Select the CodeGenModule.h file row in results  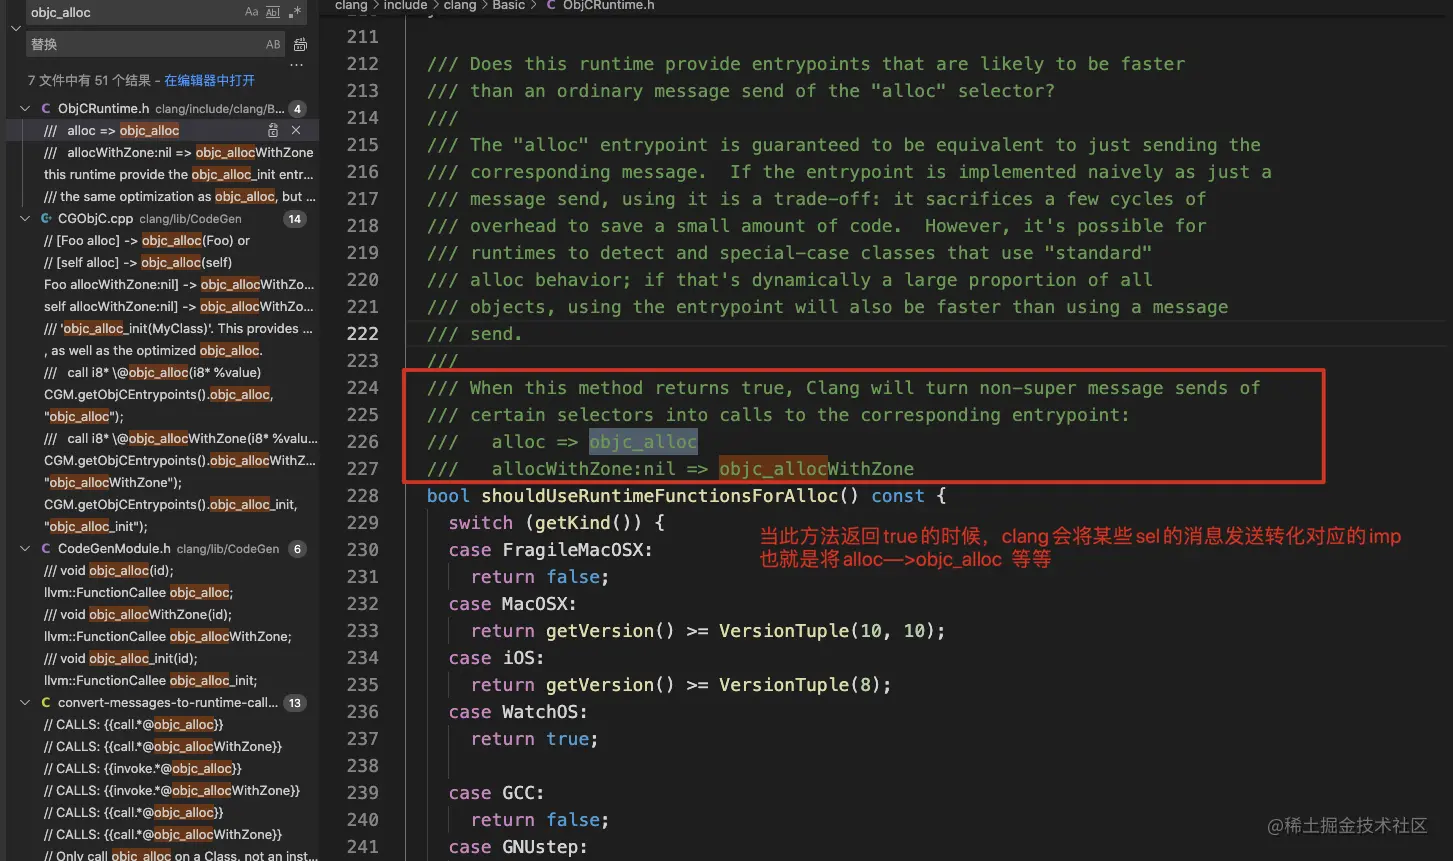pyautogui.click(x=162, y=549)
